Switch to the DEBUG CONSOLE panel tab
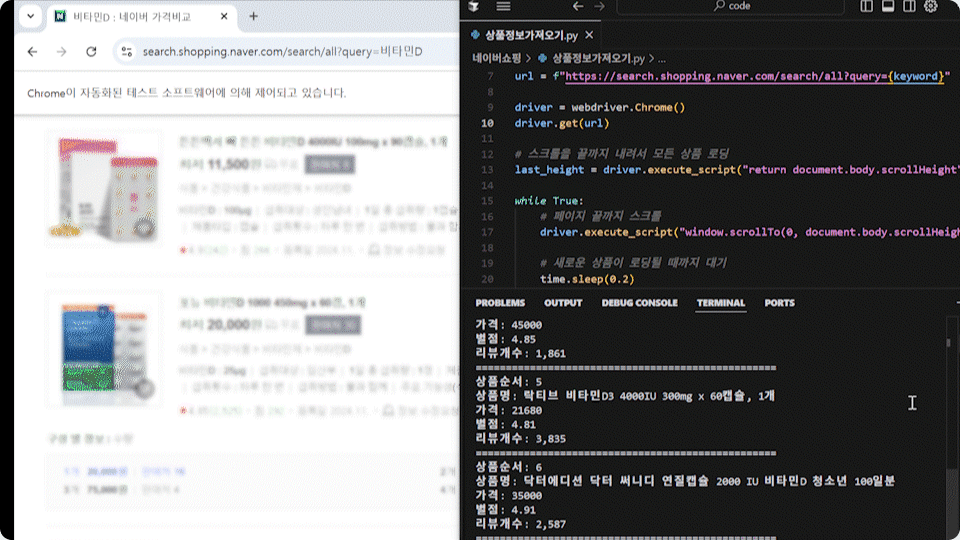This screenshot has height=540, width=960. pos(639,303)
